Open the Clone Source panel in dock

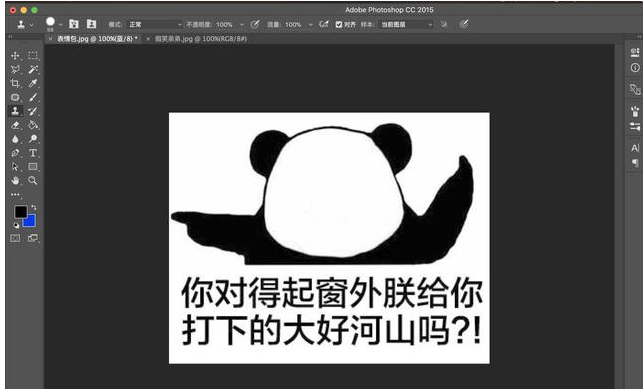pos(635,89)
